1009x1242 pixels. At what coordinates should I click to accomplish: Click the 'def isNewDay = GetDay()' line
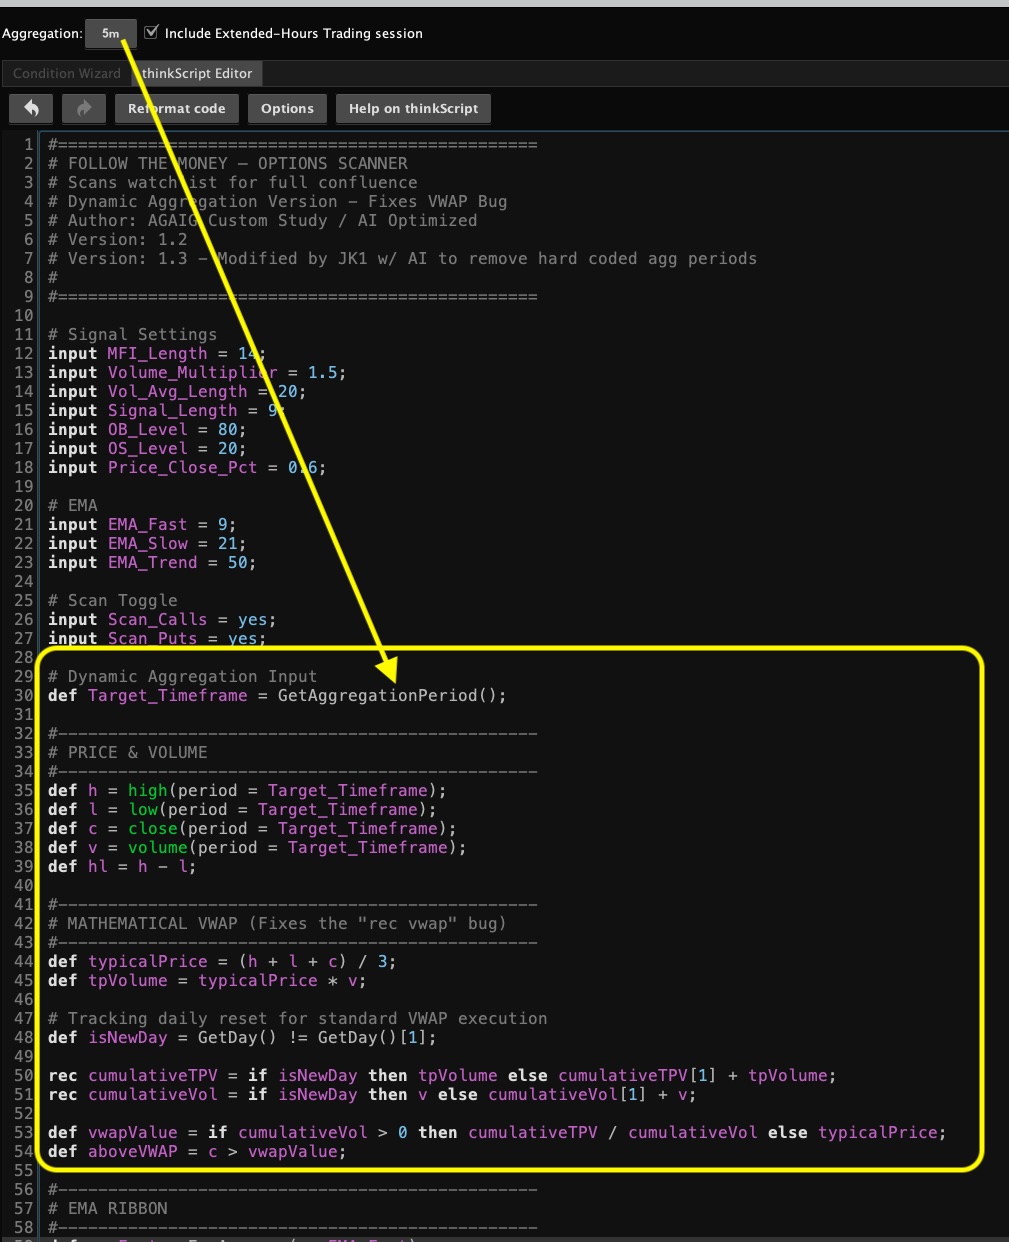click(242, 1038)
